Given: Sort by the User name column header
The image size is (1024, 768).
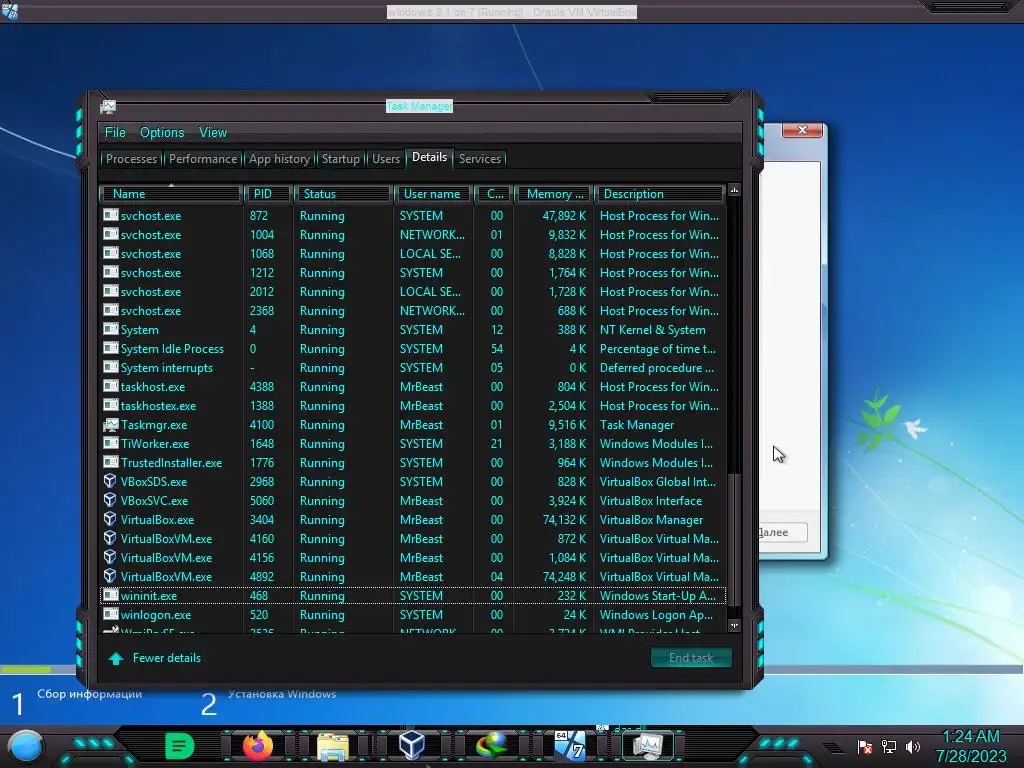Looking at the screenshot, I should (433, 194).
